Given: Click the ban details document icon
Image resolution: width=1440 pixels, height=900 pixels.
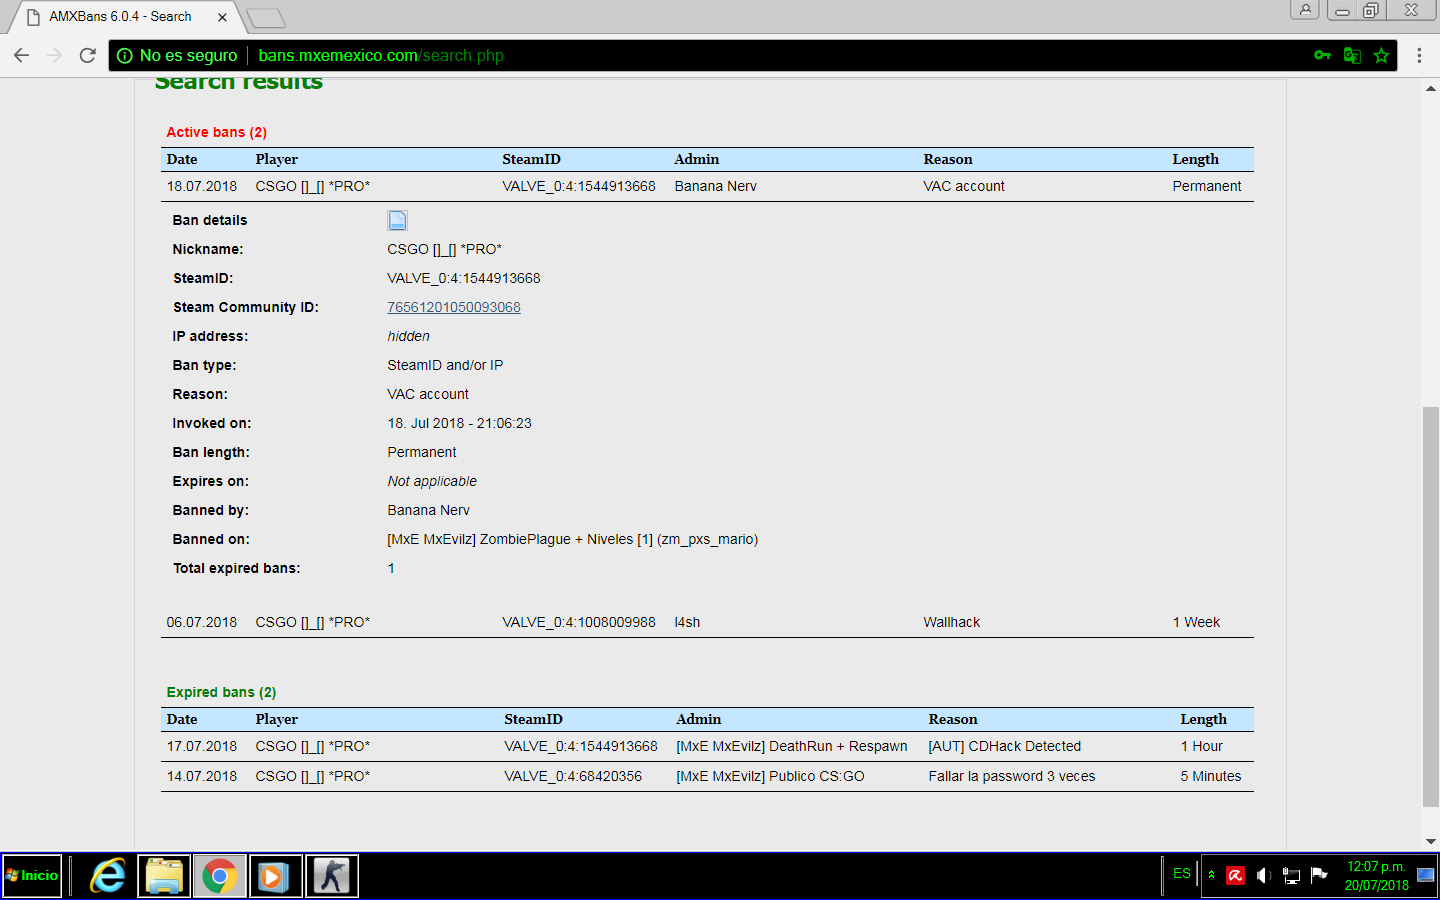Looking at the screenshot, I should 397,220.
